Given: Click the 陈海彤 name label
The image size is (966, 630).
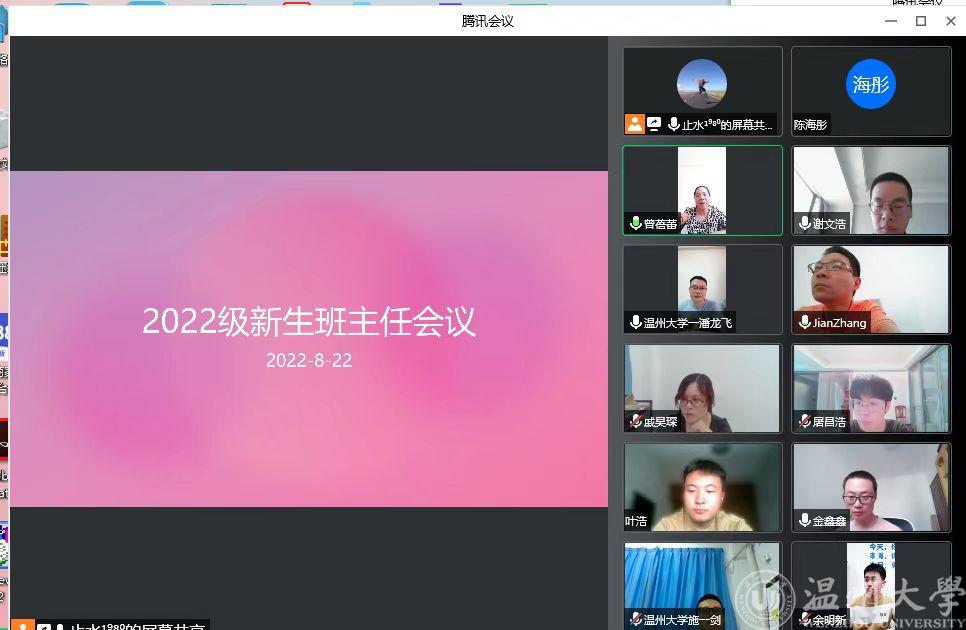Looking at the screenshot, I should tap(811, 125).
